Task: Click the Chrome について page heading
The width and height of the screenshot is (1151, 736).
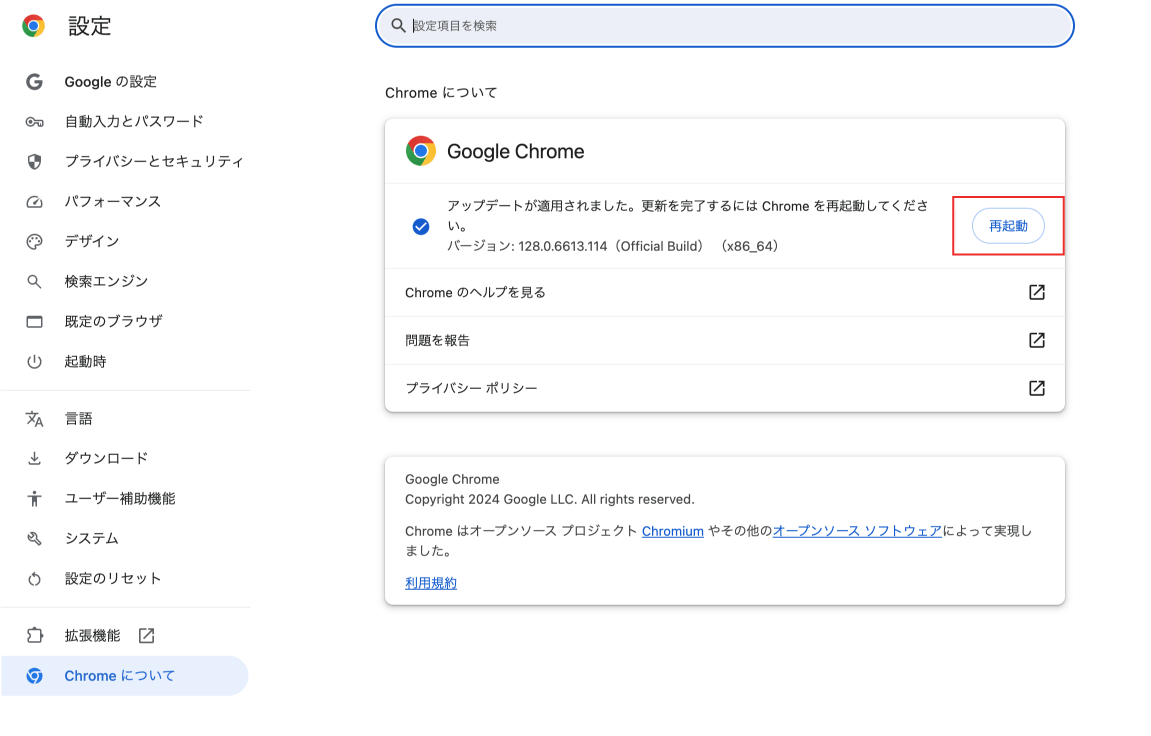Action: pos(441,93)
